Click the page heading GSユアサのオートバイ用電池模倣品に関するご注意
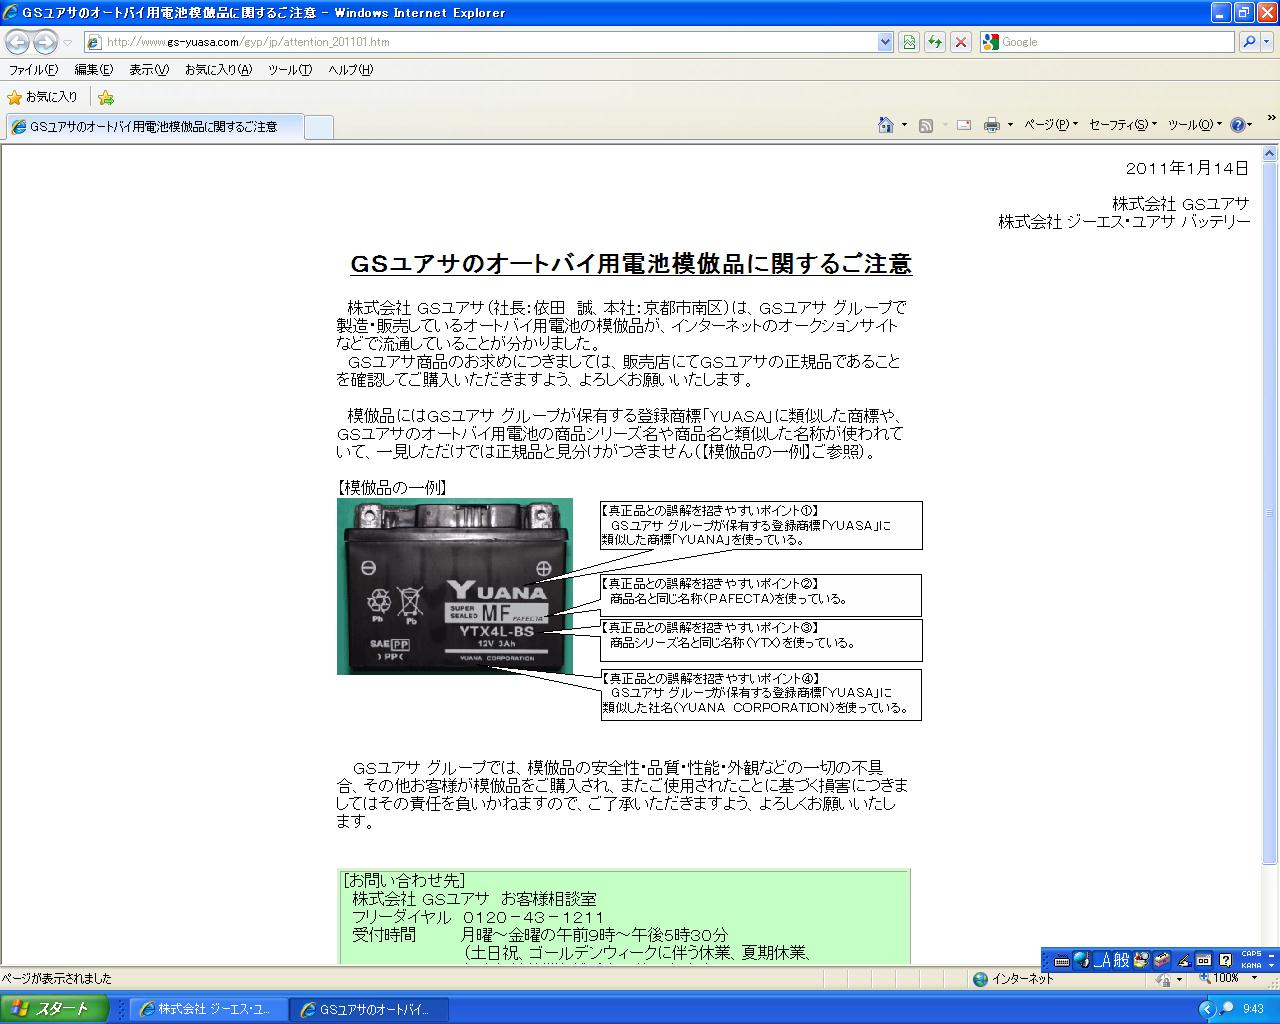Viewport: 1280px width, 1024px height. tap(631, 264)
